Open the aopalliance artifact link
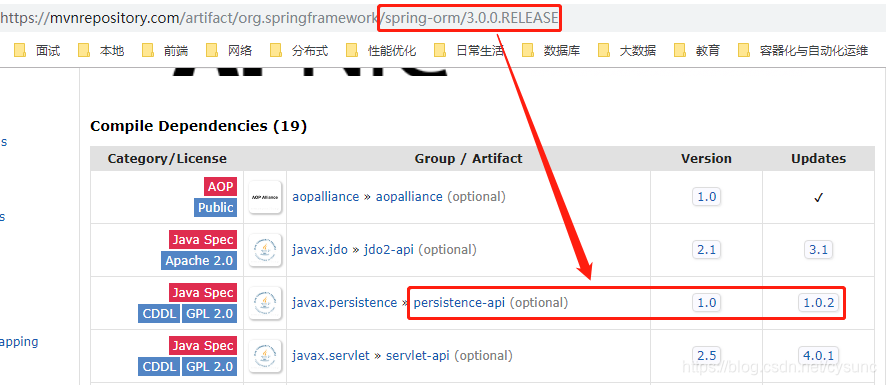This screenshot has height=385, width=886. 409,197
